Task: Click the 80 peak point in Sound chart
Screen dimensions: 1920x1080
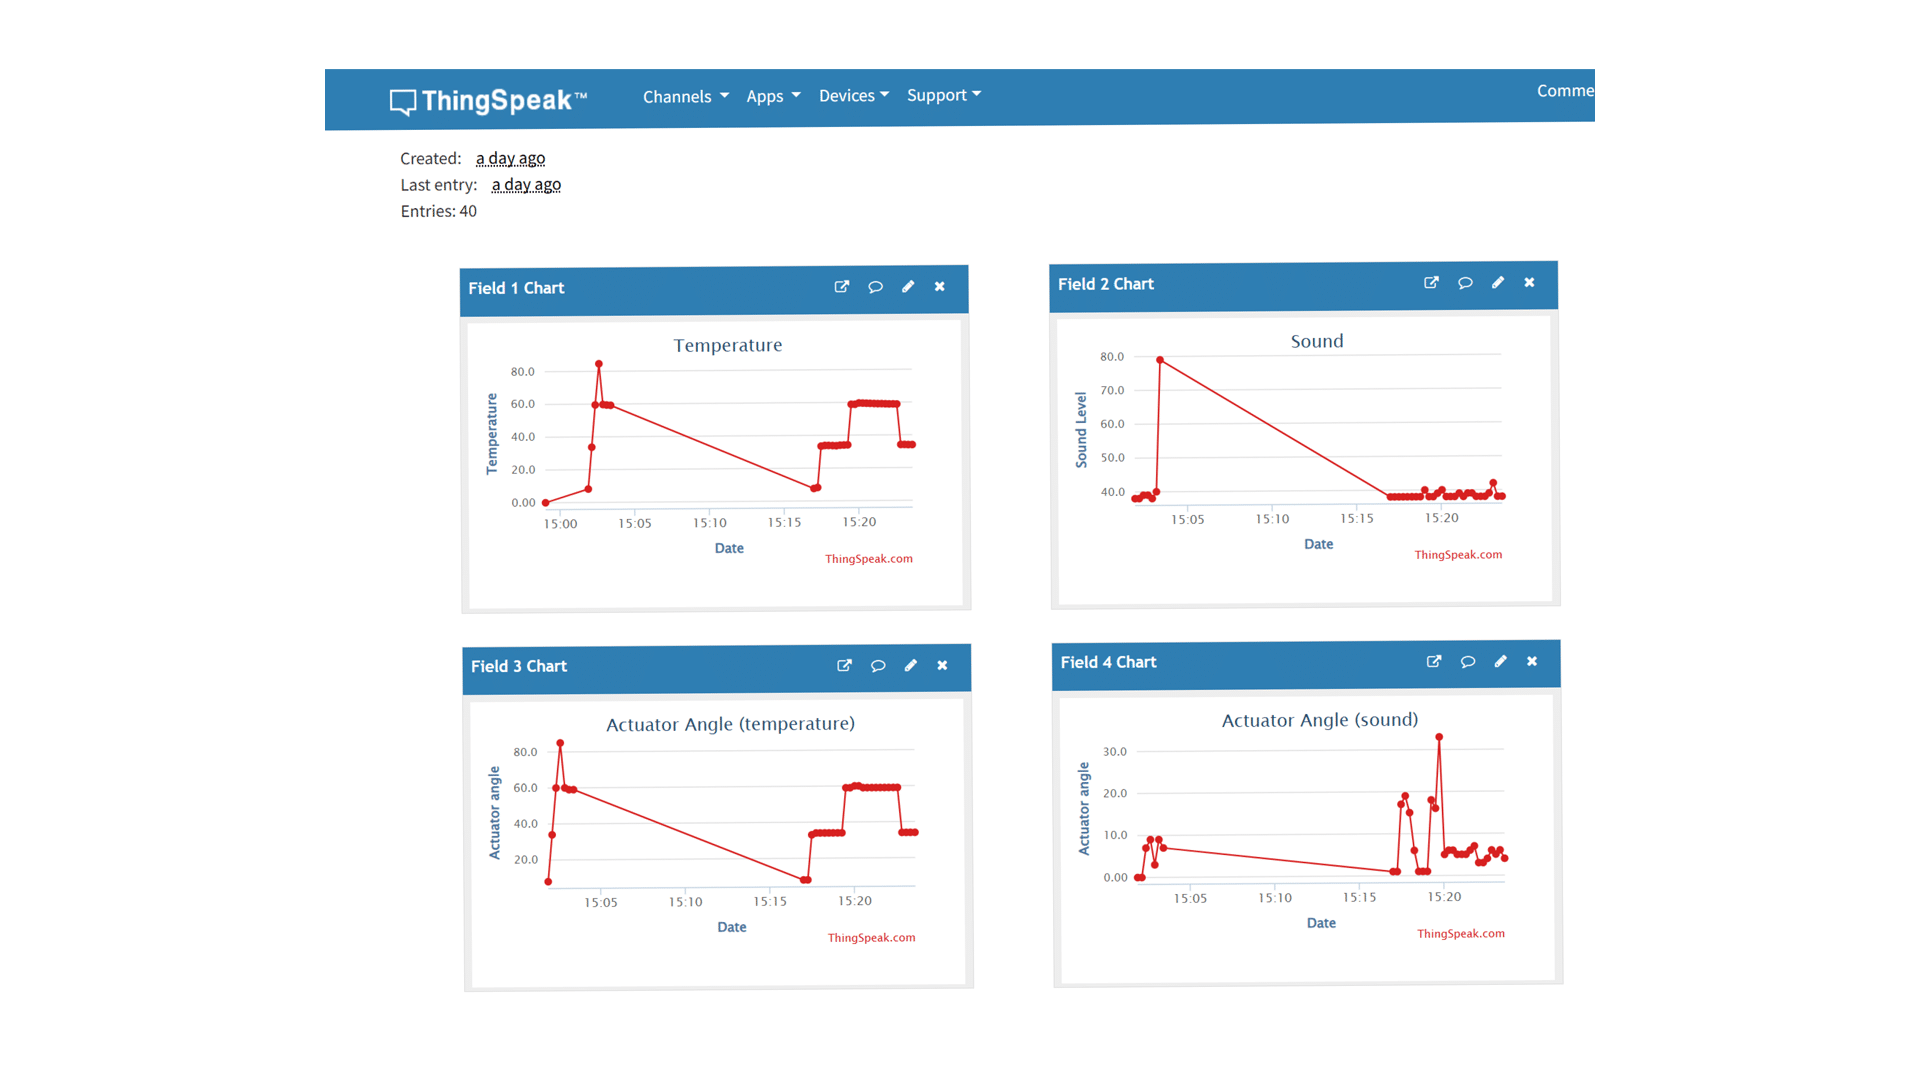Action: [1160, 360]
